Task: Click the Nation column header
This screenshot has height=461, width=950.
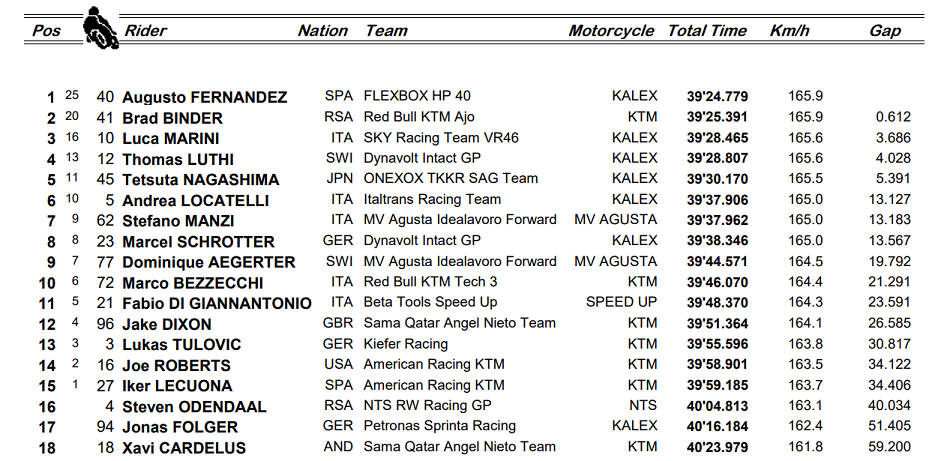Action: coord(322,31)
